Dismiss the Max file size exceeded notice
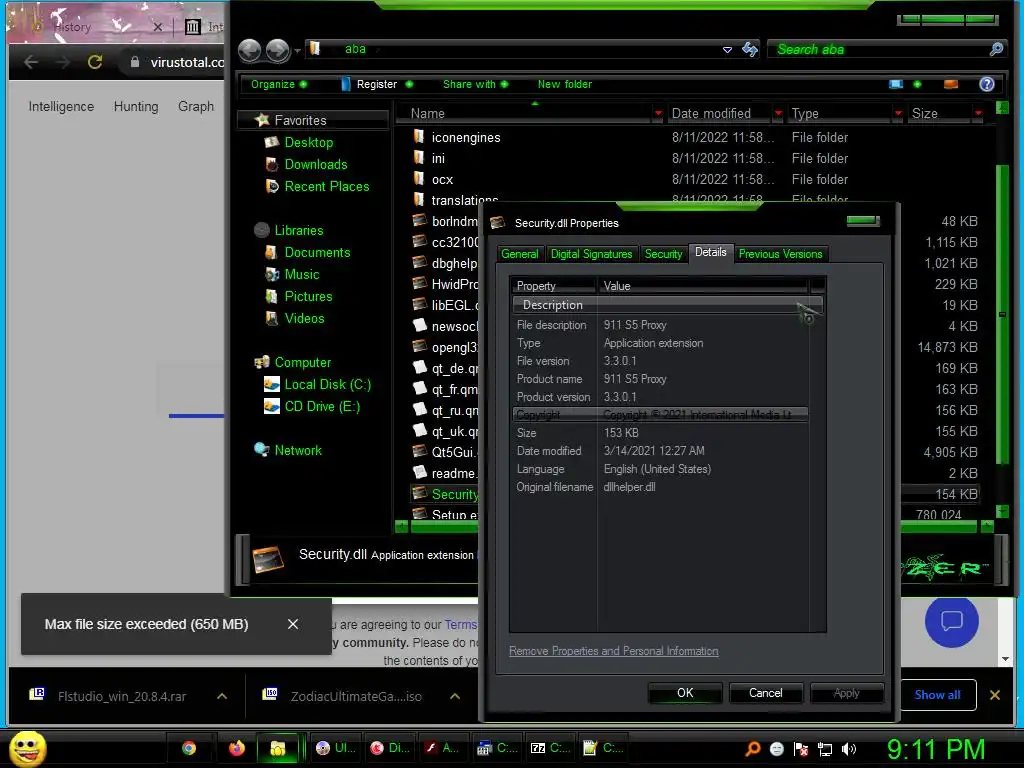This screenshot has height=768, width=1024. tap(293, 624)
